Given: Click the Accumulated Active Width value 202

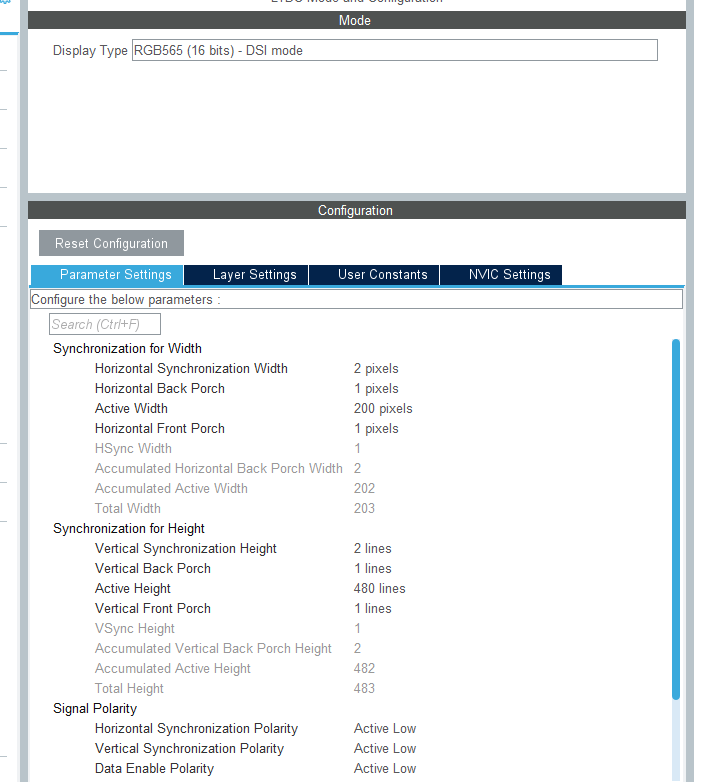Looking at the screenshot, I should 364,488.
